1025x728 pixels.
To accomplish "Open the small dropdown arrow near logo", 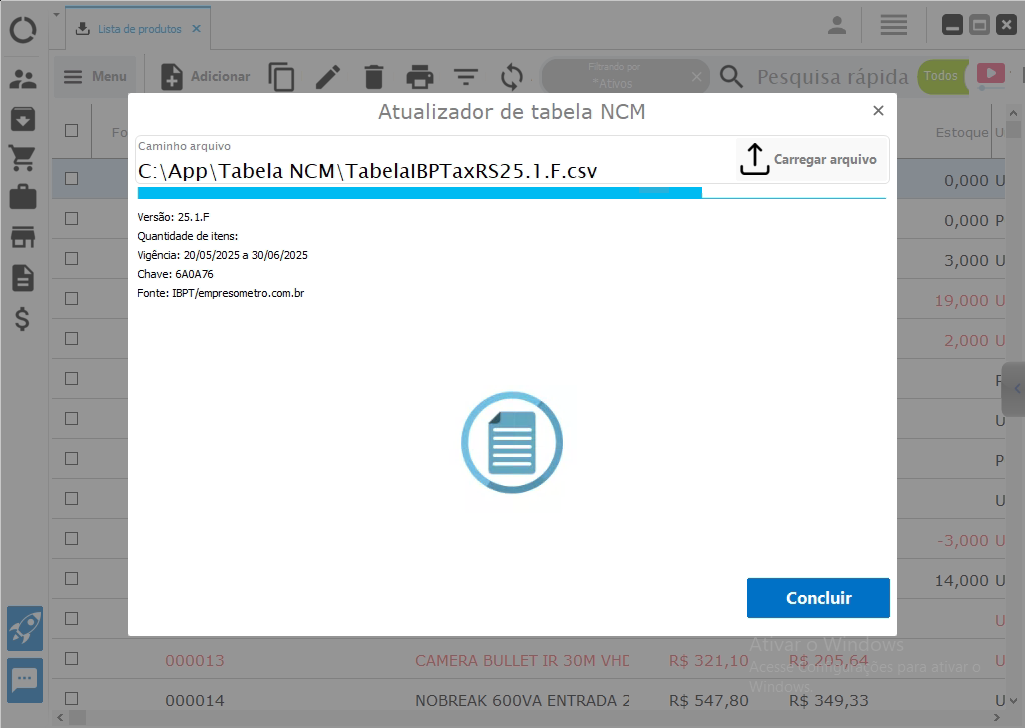I will [56, 16].
